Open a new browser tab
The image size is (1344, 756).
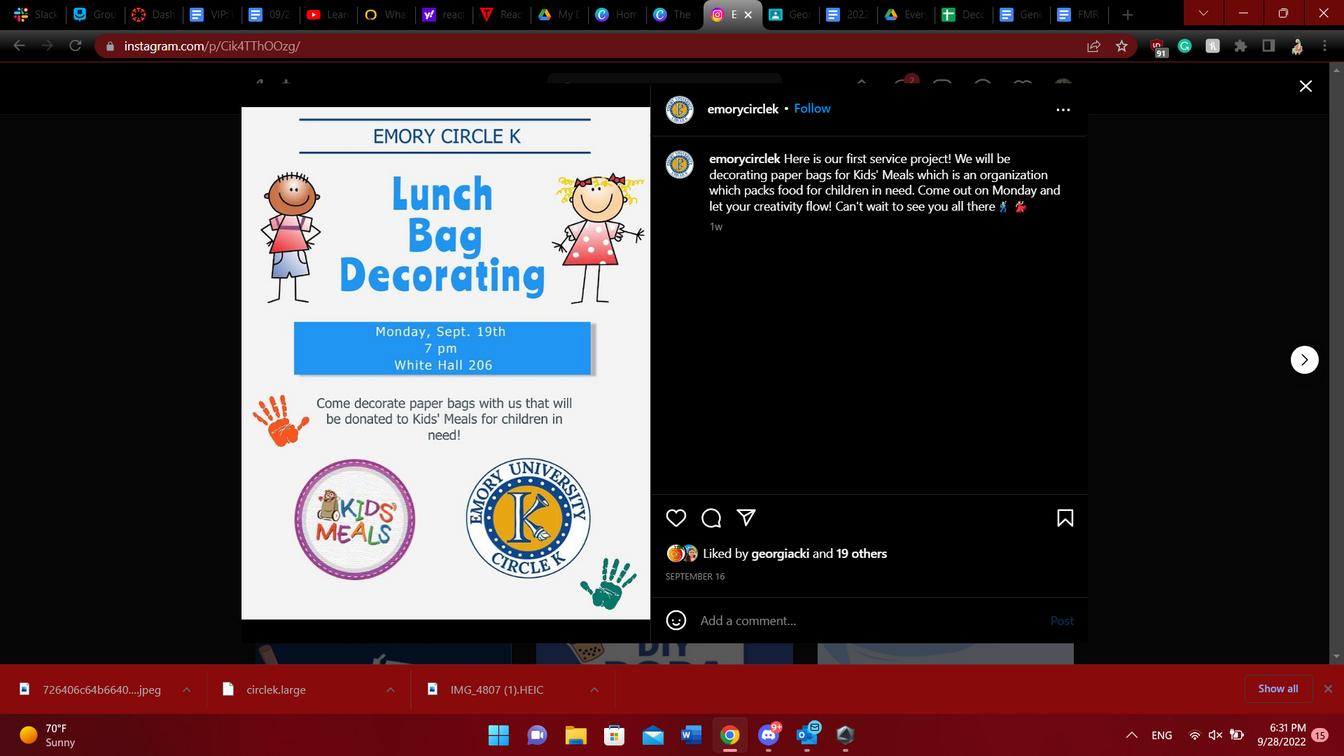click(x=1127, y=15)
